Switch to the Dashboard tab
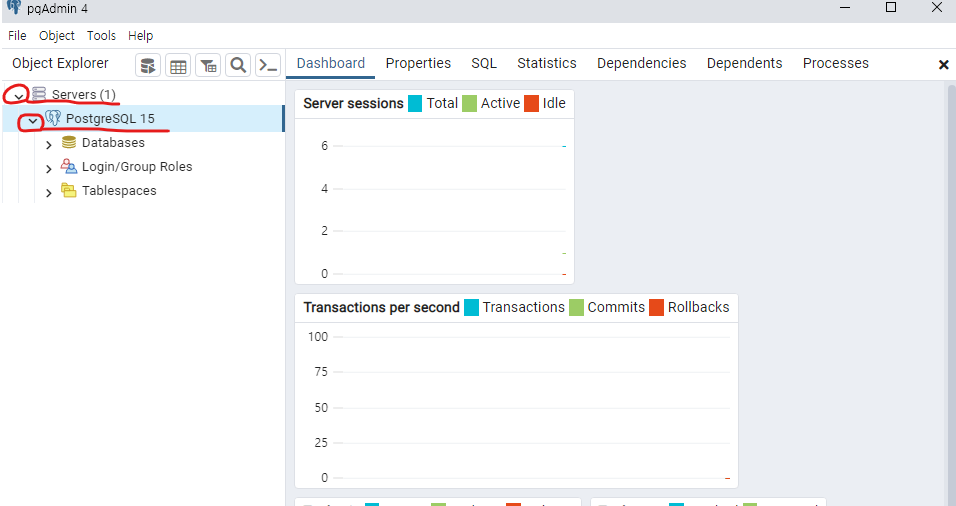The width and height of the screenshot is (956, 506). tap(330, 63)
